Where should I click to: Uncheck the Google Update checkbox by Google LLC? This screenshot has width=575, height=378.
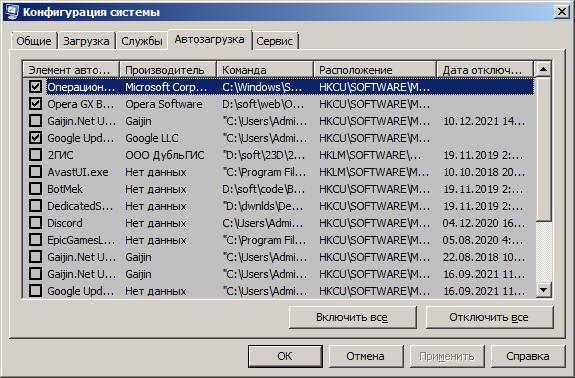click(35, 138)
